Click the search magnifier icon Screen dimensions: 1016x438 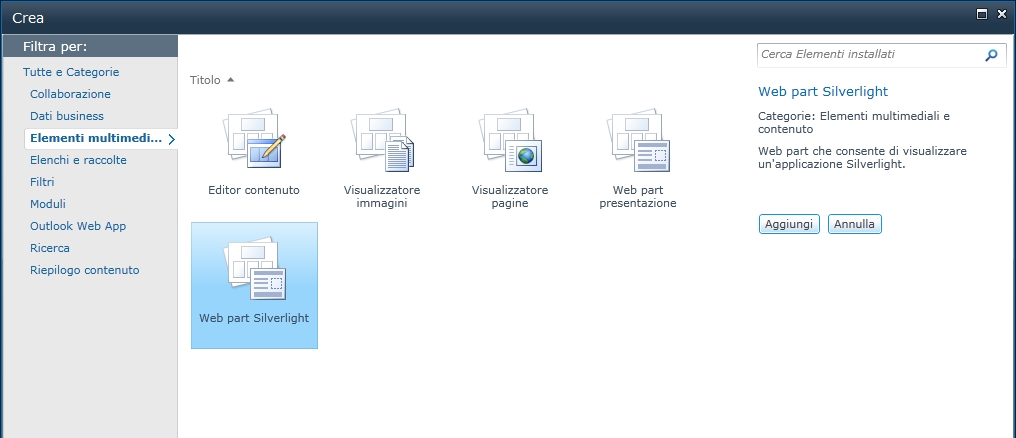[x=991, y=56]
